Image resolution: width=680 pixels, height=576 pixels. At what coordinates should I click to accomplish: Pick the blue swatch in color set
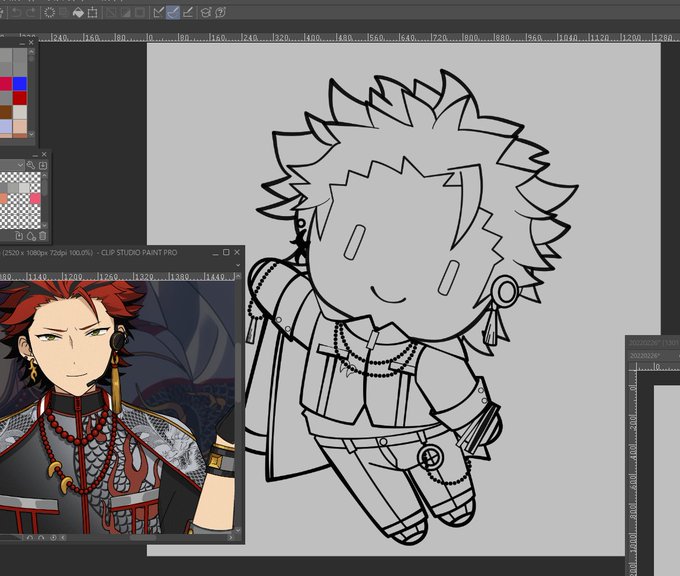[20, 84]
